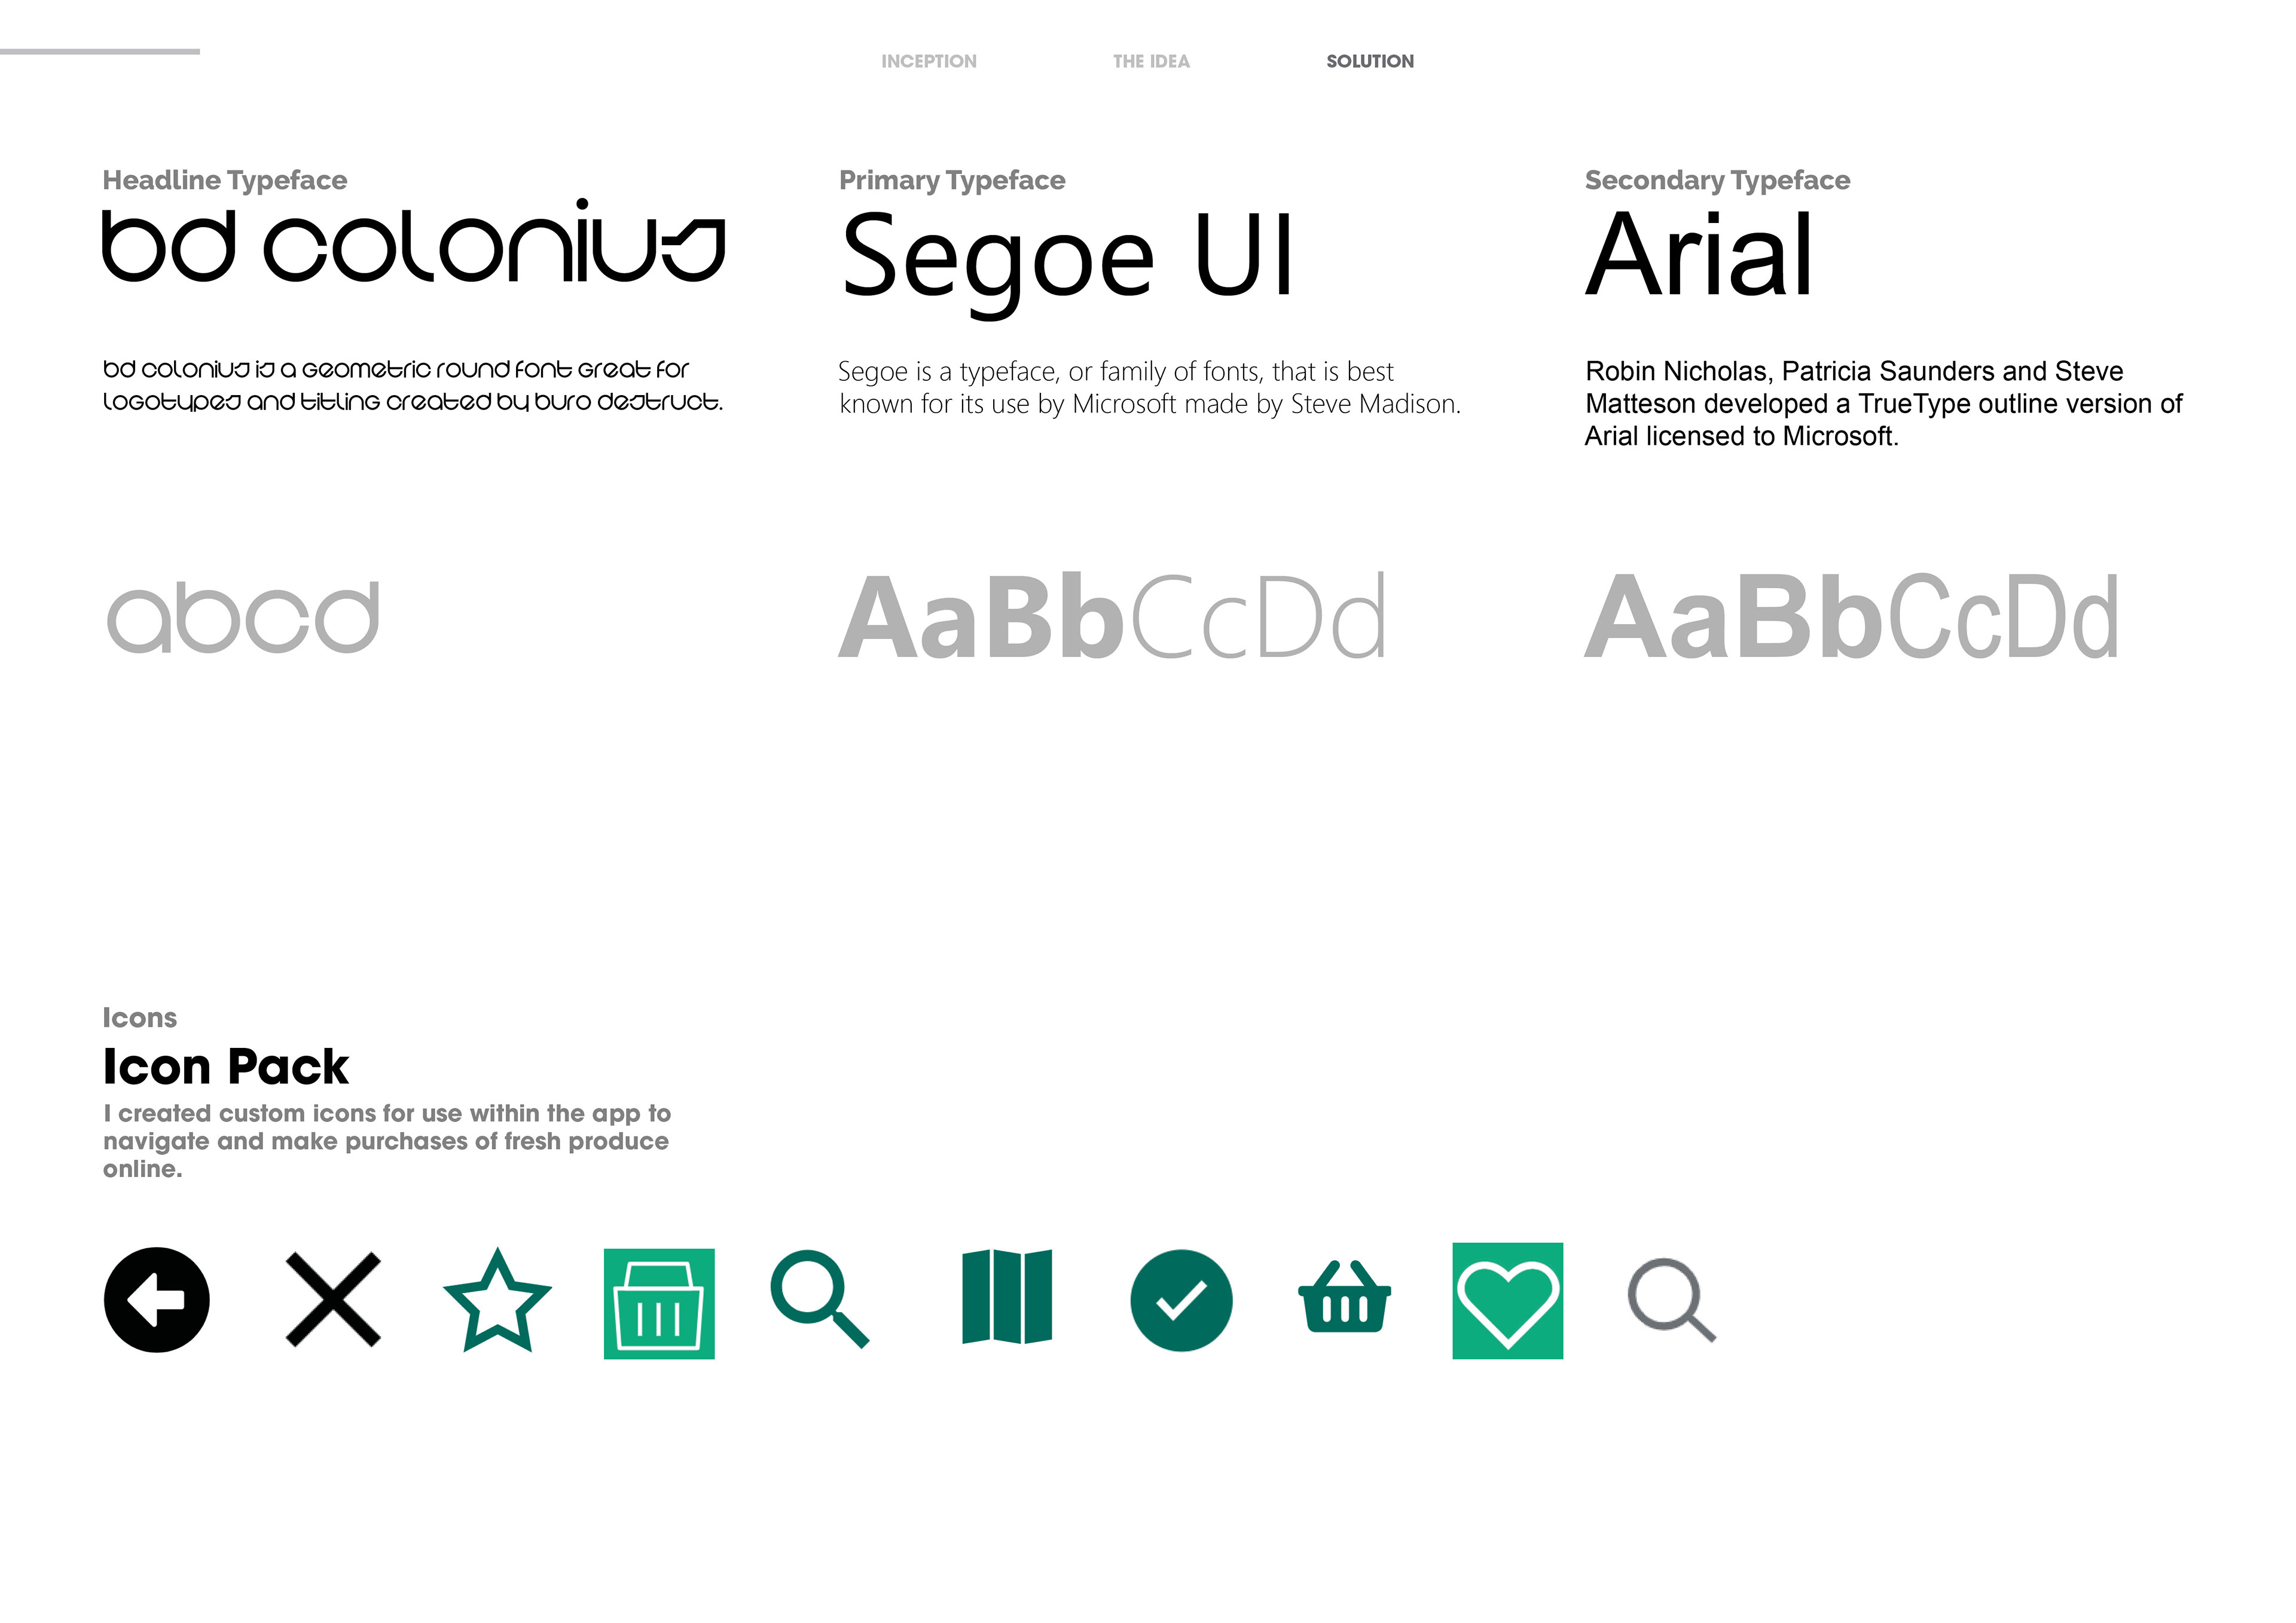This screenshot has height=1623, width=2296.
Task: Click the green circle checkmark icon
Action: 1181,1300
